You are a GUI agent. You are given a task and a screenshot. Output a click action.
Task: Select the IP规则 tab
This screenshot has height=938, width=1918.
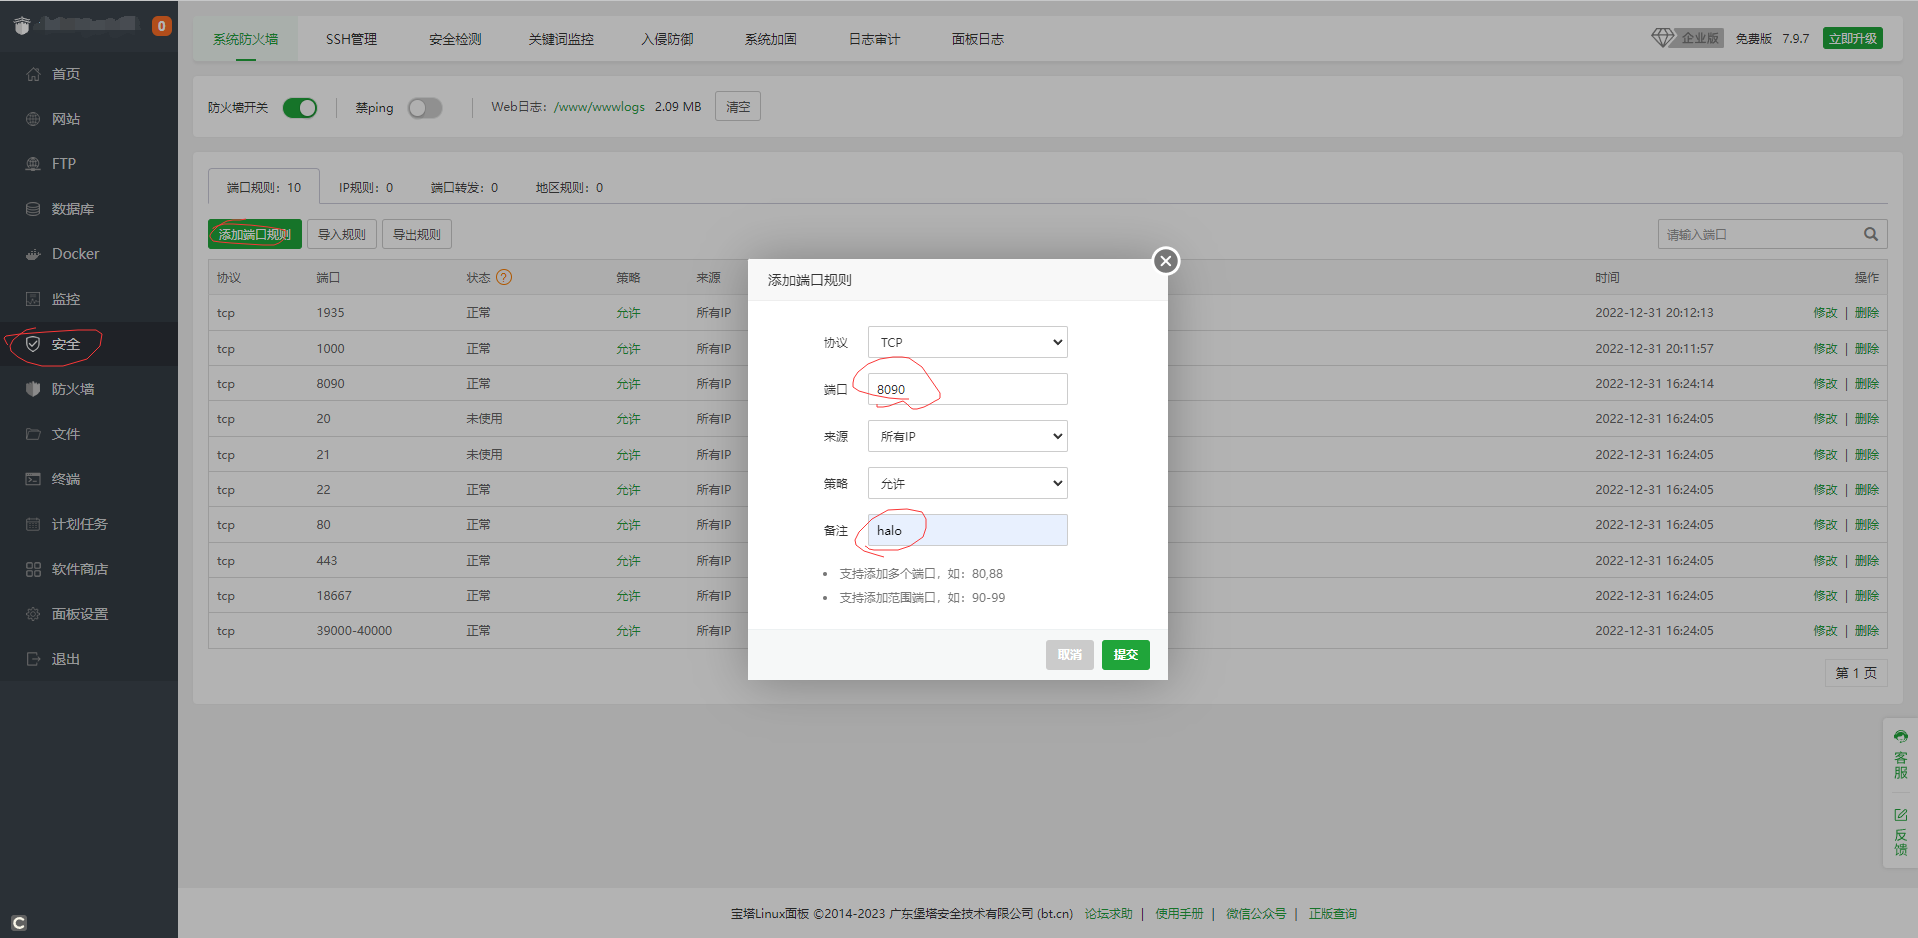point(365,187)
